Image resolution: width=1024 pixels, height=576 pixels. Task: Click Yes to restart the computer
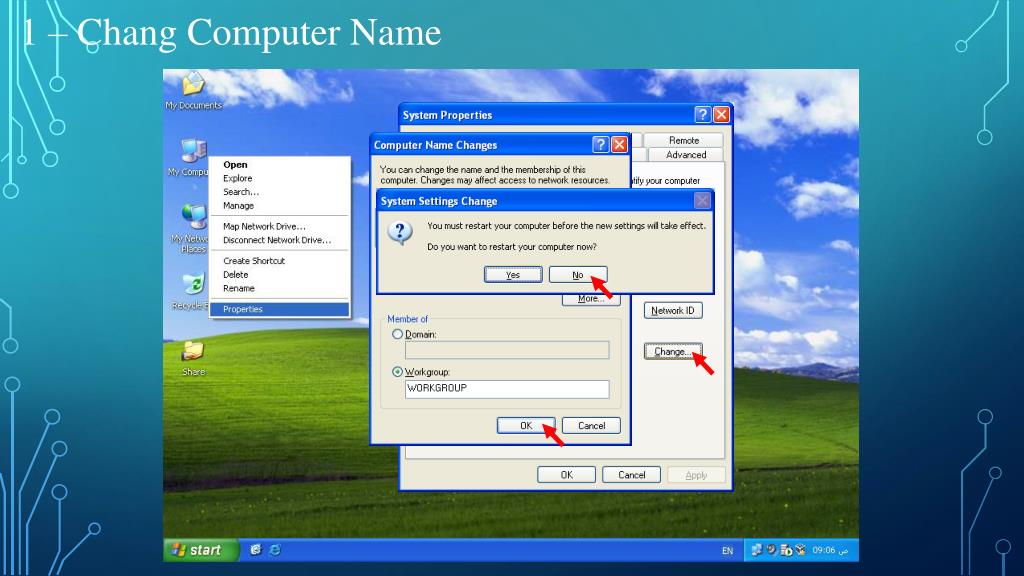click(x=513, y=275)
